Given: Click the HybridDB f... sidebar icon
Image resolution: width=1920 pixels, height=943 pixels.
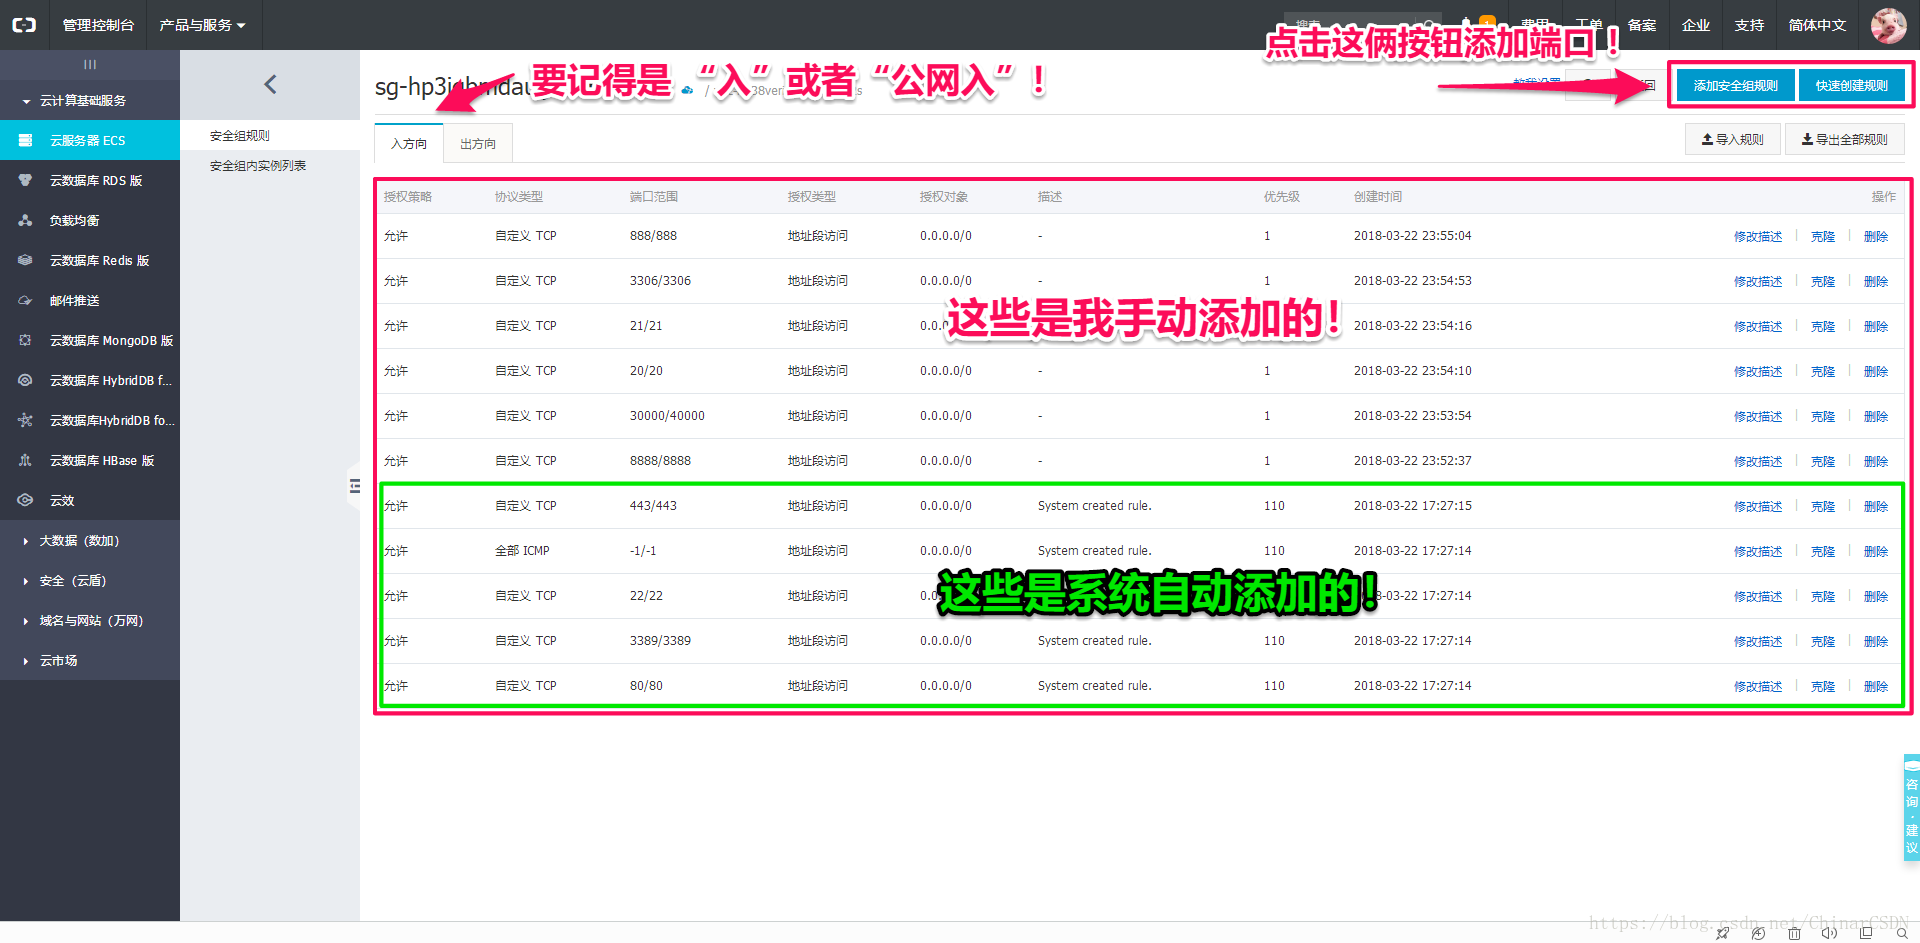Looking at the screenshot, I should (x=25, y=381).
